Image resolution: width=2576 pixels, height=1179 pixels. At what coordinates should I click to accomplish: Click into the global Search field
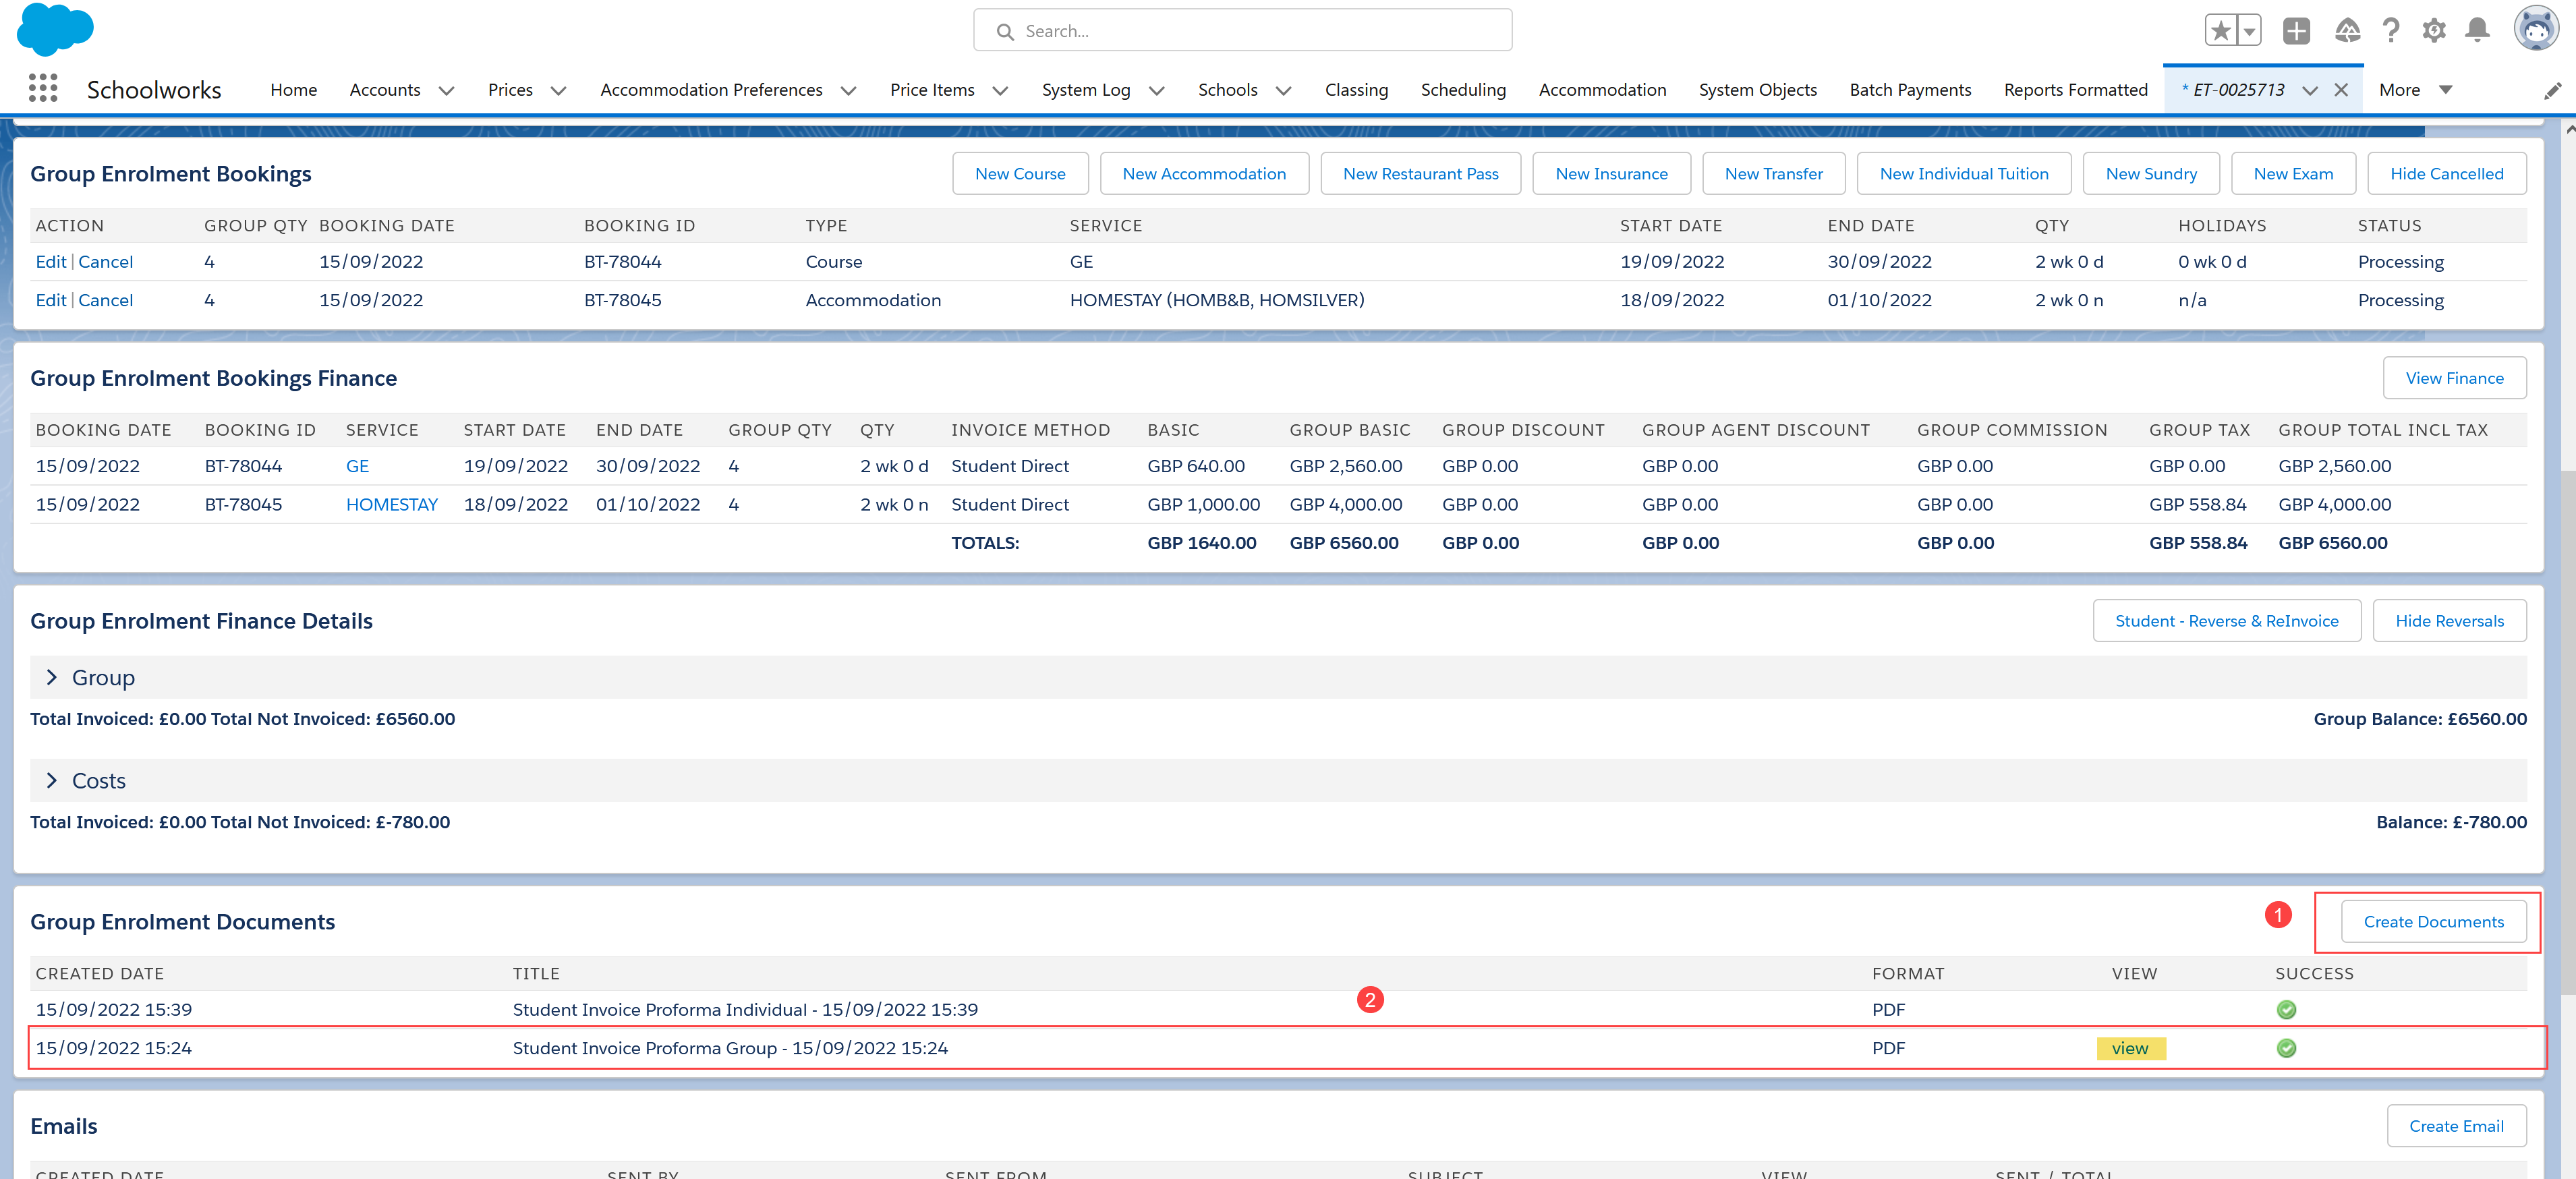(x=1242, y=31)
